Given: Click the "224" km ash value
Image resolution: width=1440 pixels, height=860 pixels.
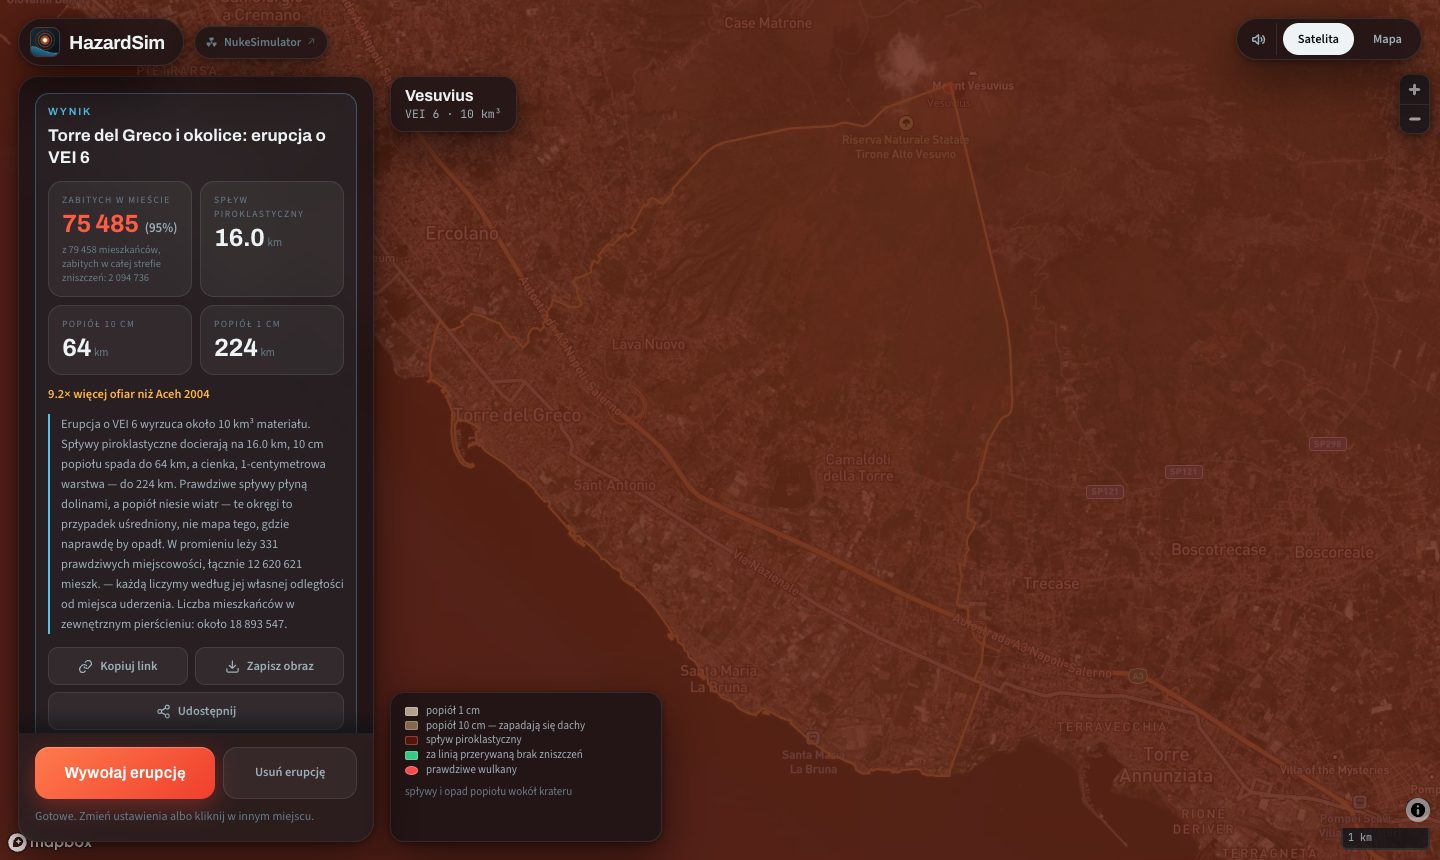Looking at the screenshot, I should 236,348.
